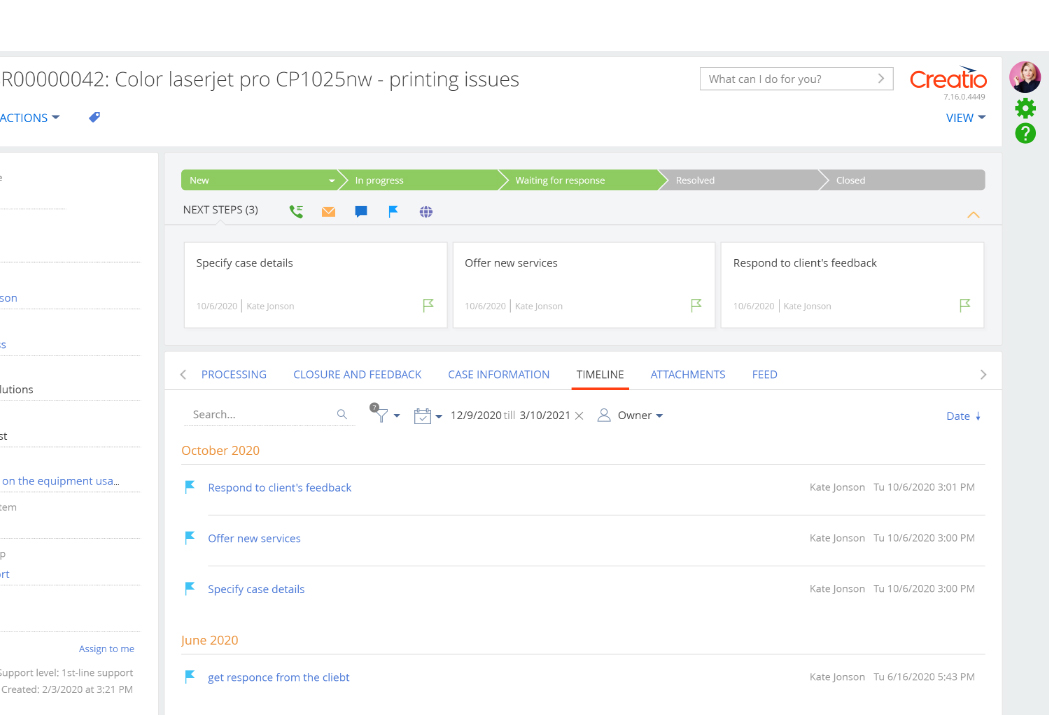Switch to the Attachments tab
Screen dimensions: 1049x715
pos(687,374)
